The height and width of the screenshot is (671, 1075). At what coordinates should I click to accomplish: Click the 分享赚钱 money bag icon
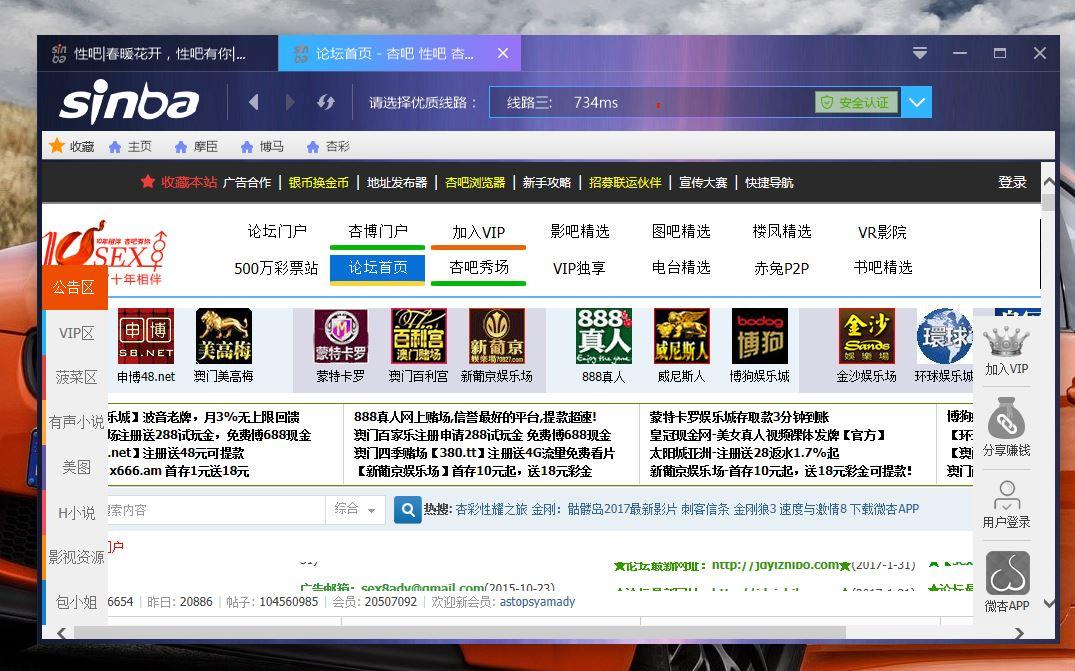(x=1006, y=417)
